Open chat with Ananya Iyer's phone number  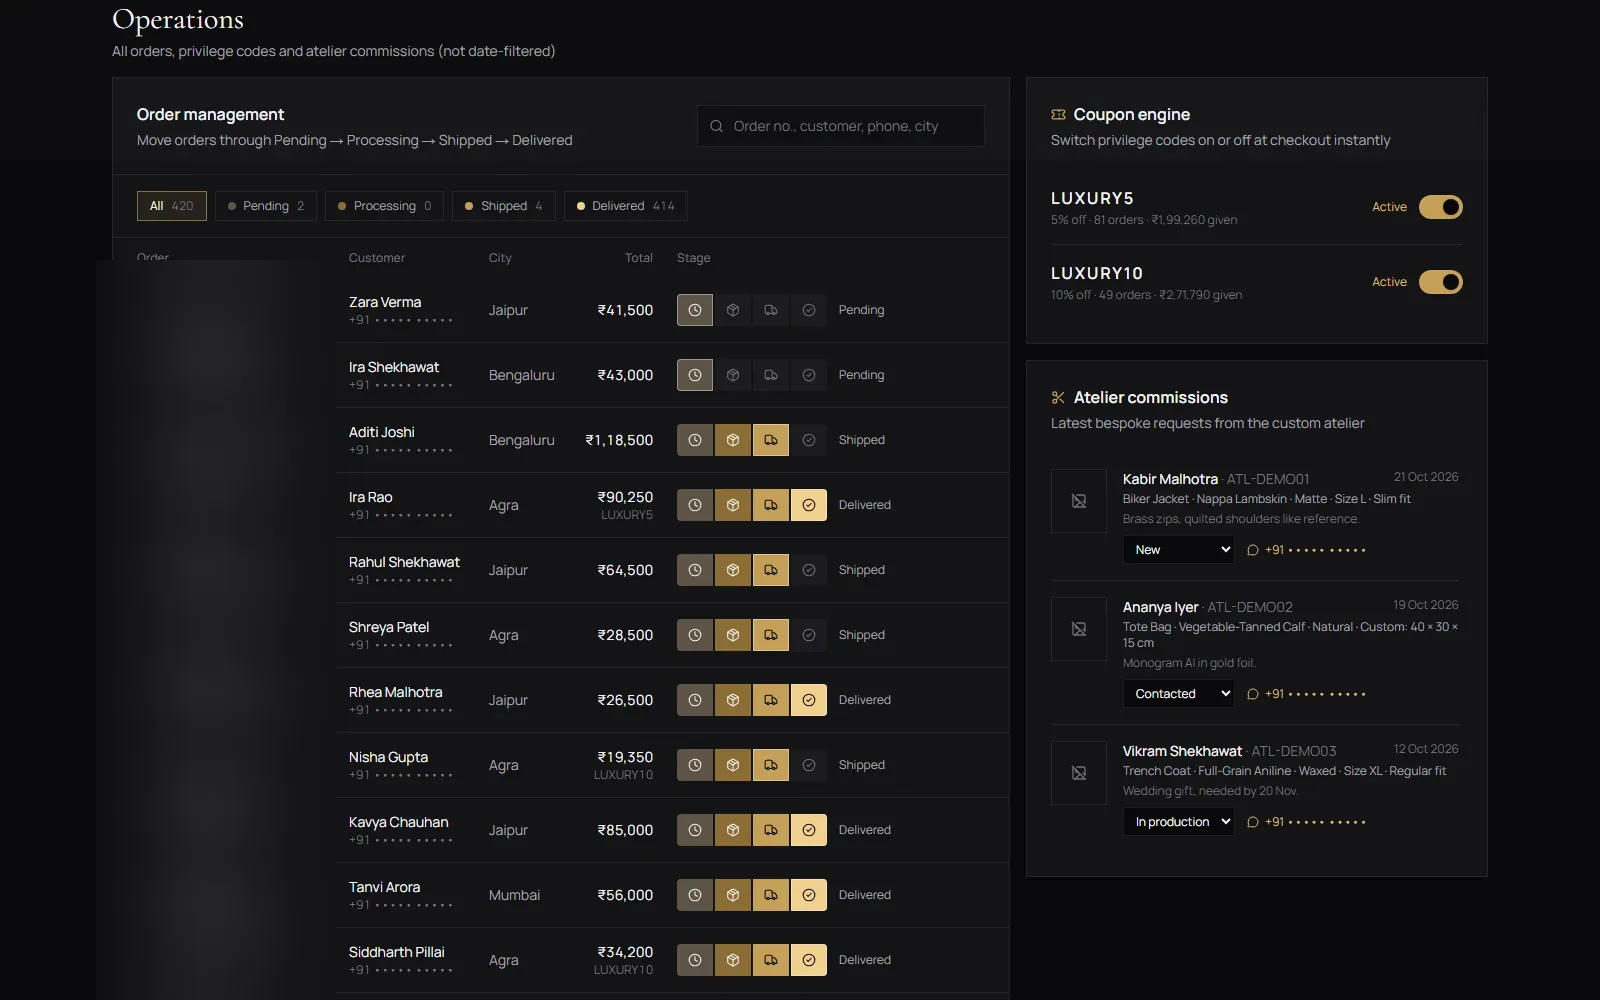tap(1306, 694)
